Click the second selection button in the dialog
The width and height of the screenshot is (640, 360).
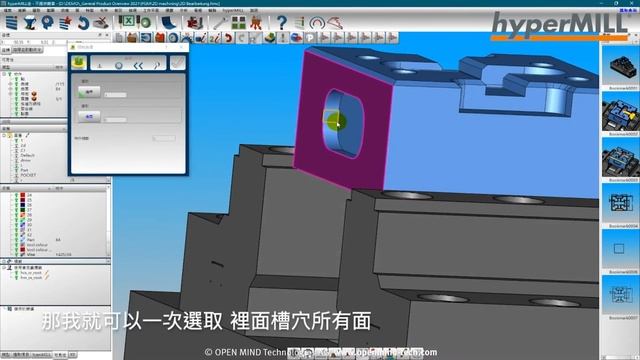coord(89,117)
